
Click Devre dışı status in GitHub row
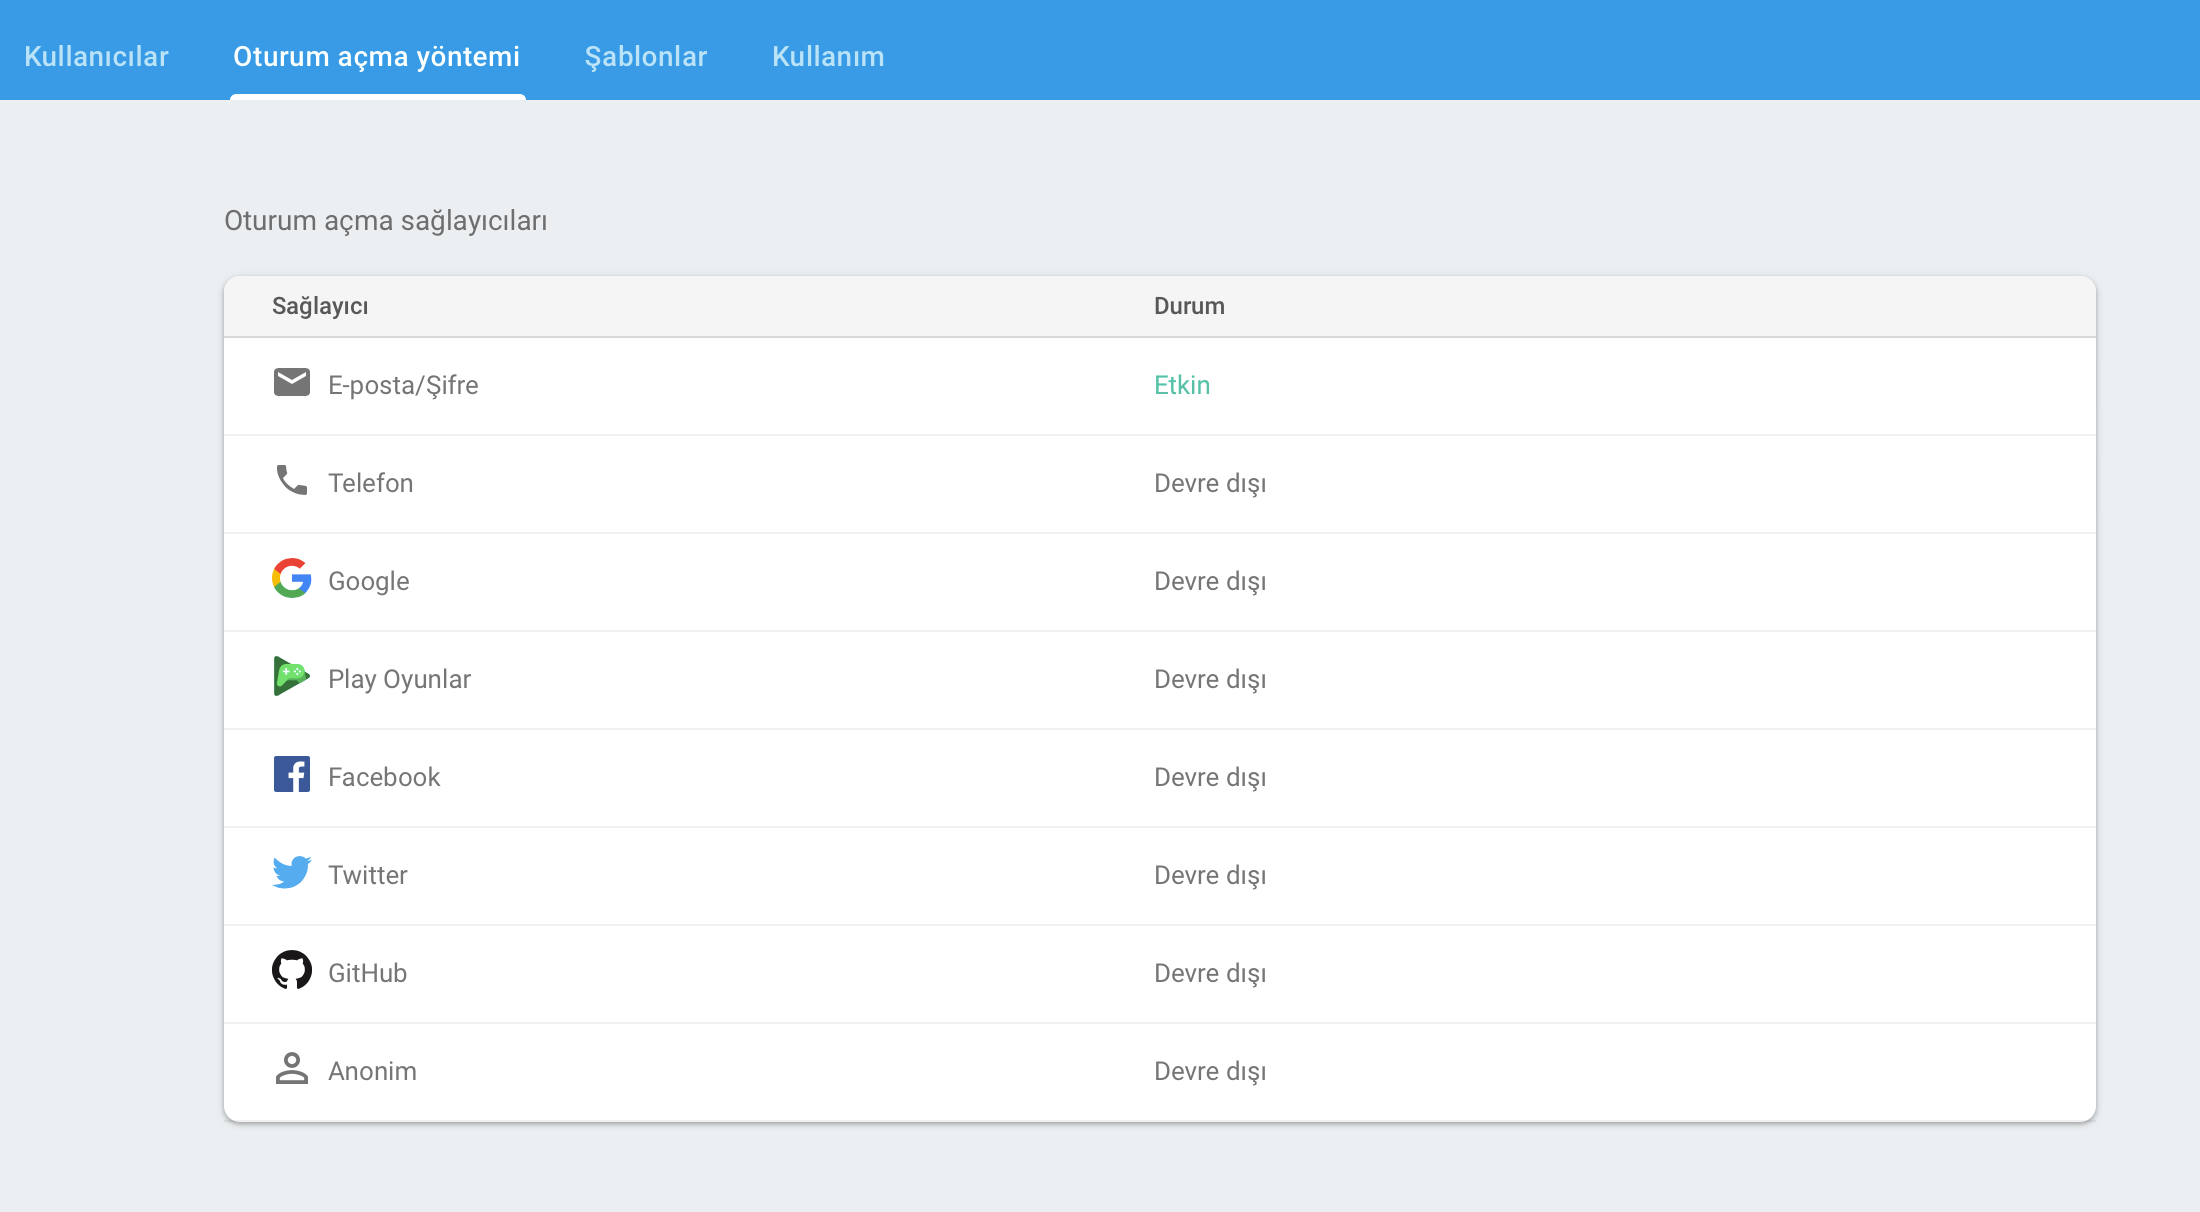pos(1210,973)
